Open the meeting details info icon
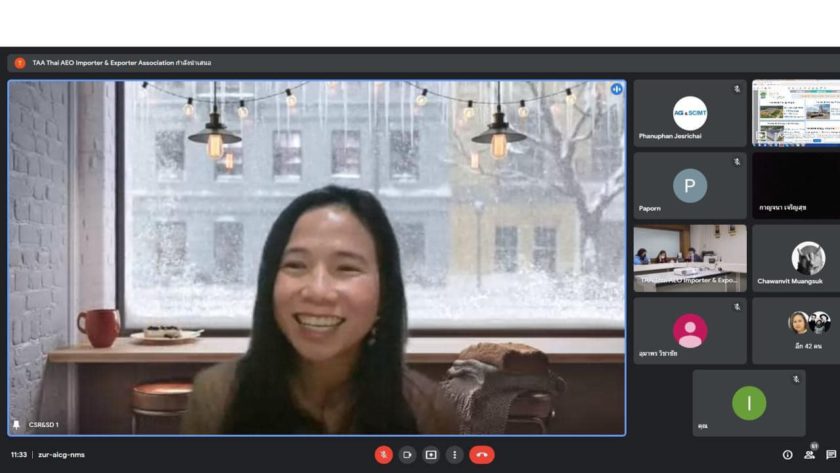This screenshot has height=473, width=840. coord(787,455)
